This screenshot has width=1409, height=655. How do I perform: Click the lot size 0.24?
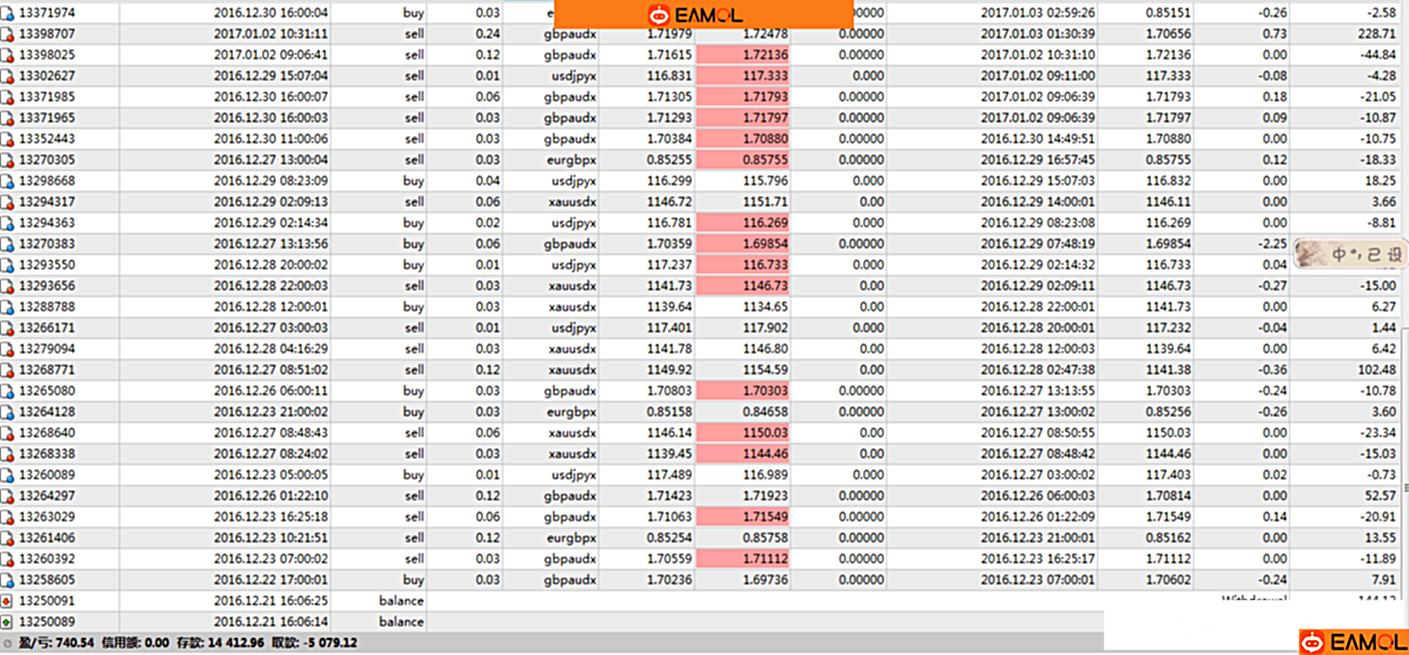pos(487,34)
